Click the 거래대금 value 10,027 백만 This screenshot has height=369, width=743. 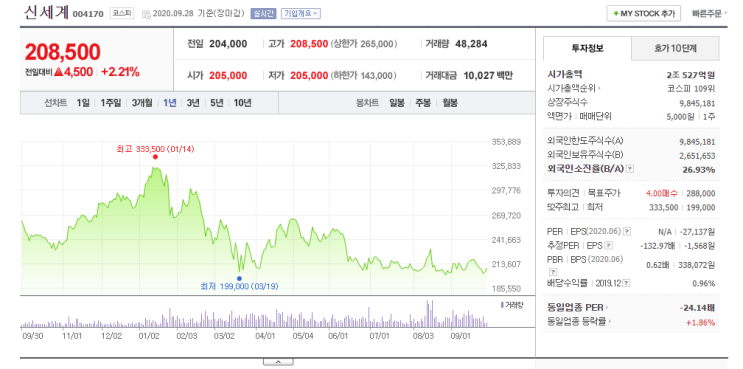point(488,75)
